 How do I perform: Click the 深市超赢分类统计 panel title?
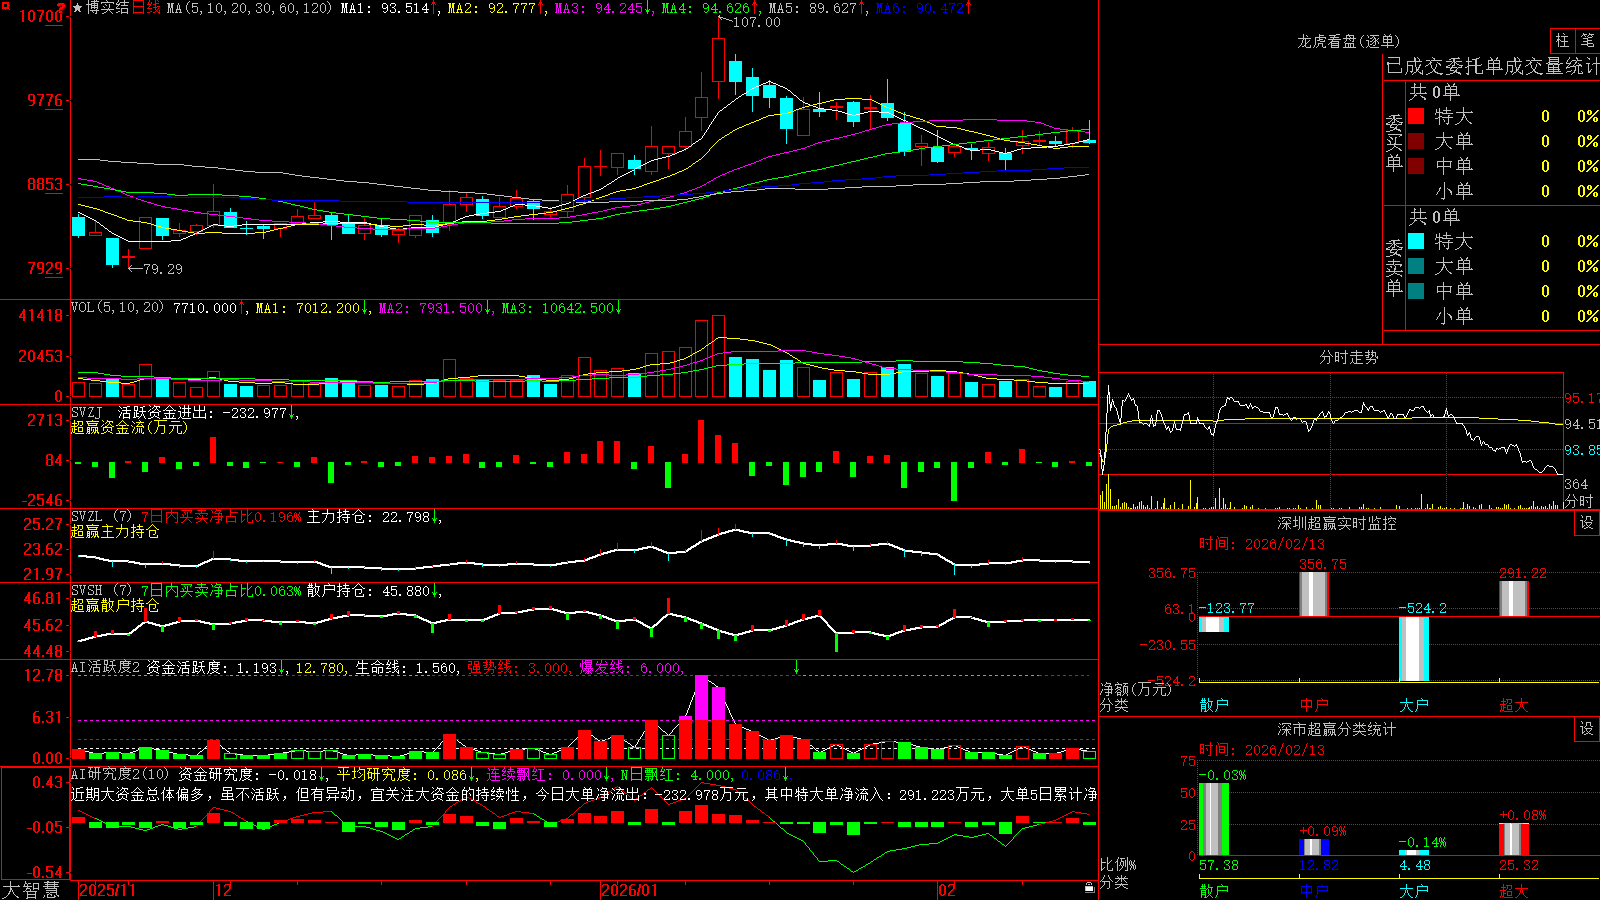click(1337, 729)
